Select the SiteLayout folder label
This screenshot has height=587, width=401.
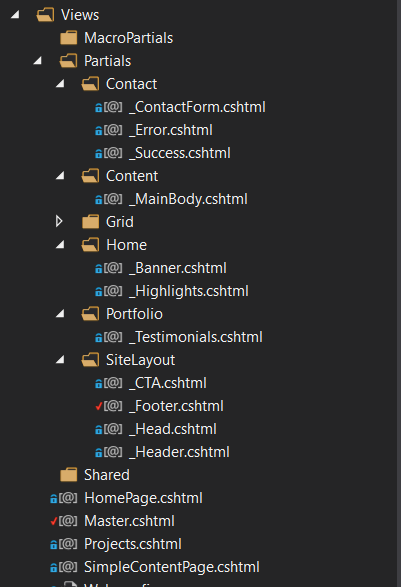(140, 360)
